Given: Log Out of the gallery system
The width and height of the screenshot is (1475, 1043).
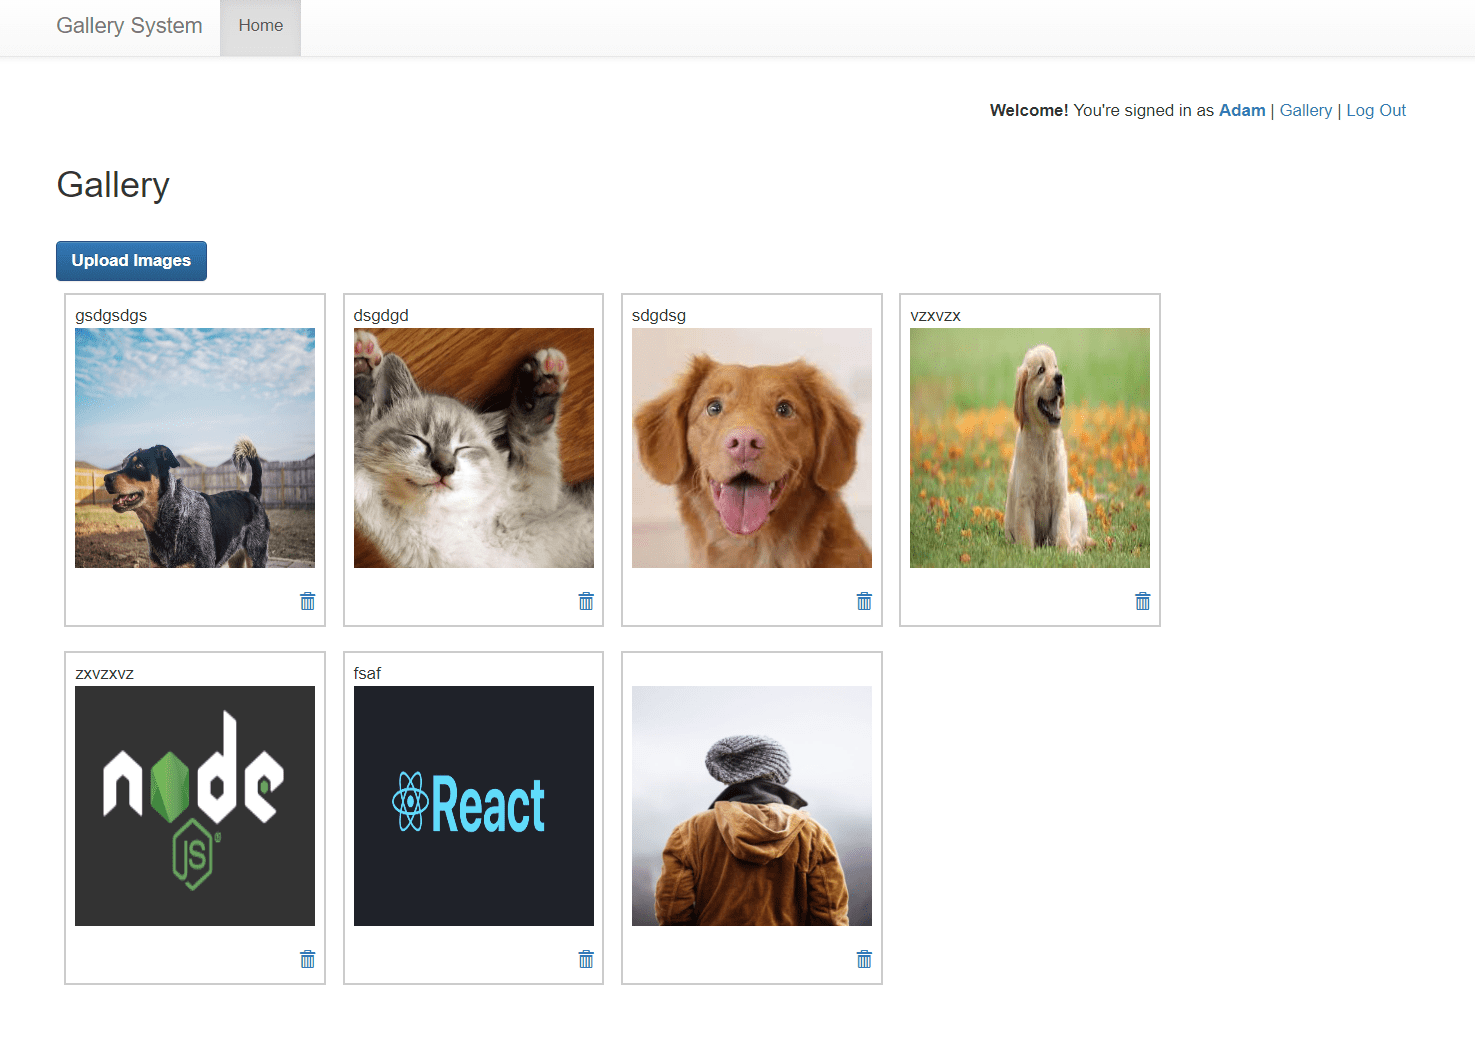Looking at the screenshot, I should click(1376, 110).
